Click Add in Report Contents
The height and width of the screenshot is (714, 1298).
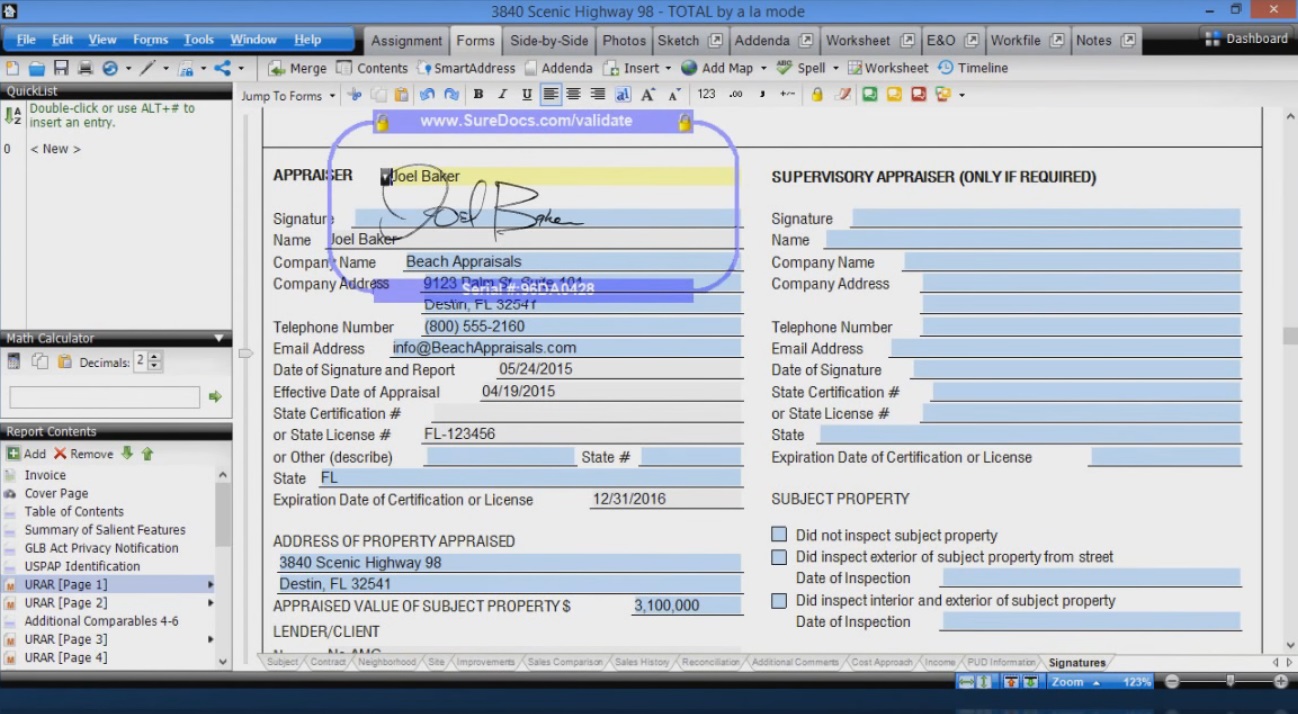26,453
